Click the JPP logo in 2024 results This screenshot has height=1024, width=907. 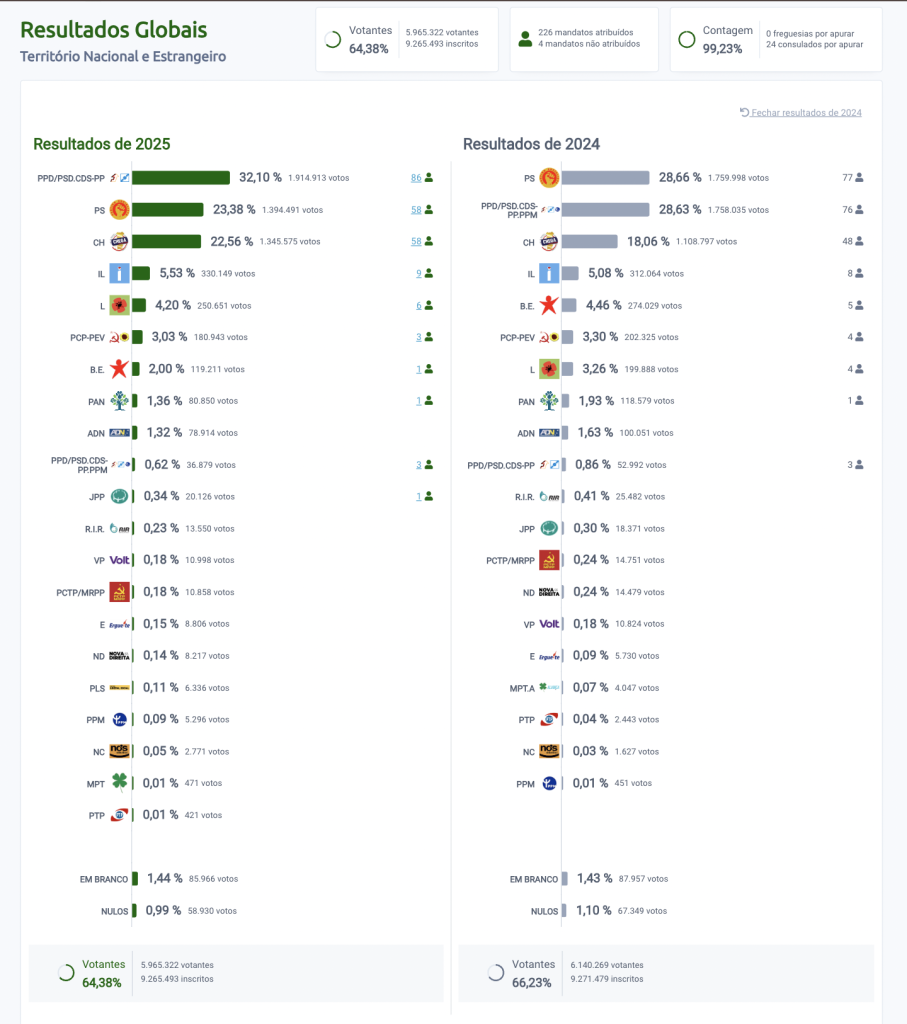coord(549,528)
